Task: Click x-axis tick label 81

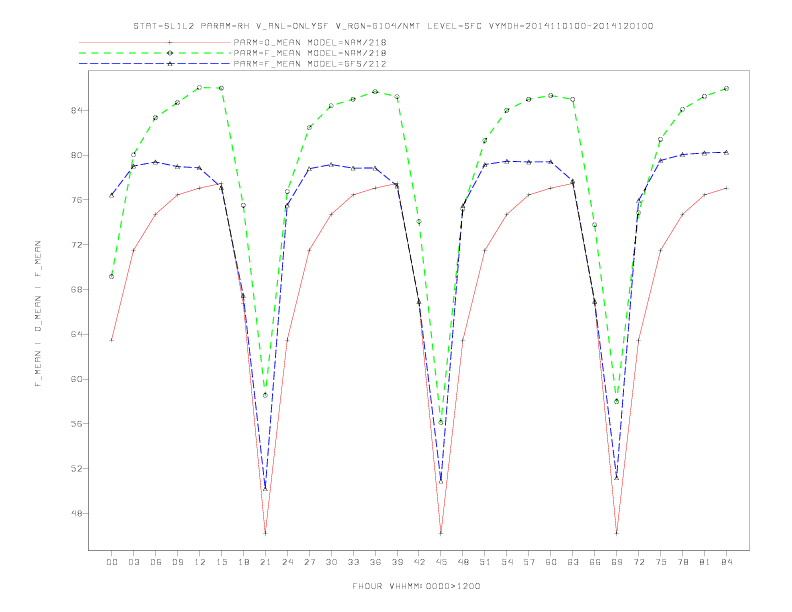Action: 705,562
